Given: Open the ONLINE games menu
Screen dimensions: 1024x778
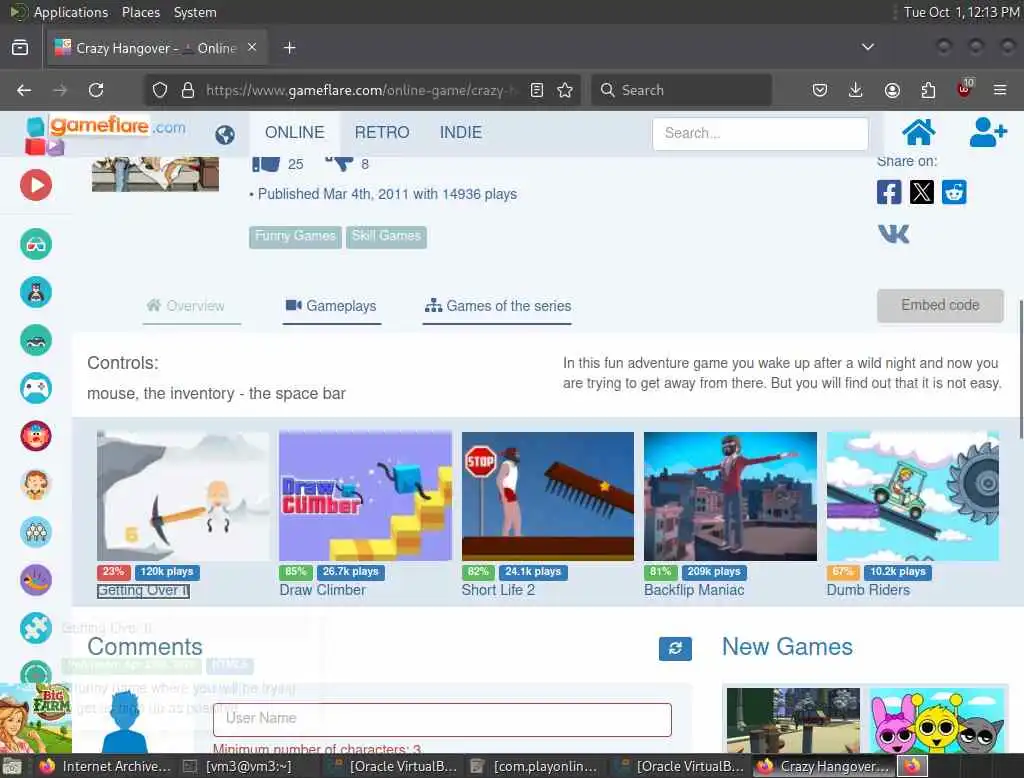Looking at the screenshot, I should (295, 133).
